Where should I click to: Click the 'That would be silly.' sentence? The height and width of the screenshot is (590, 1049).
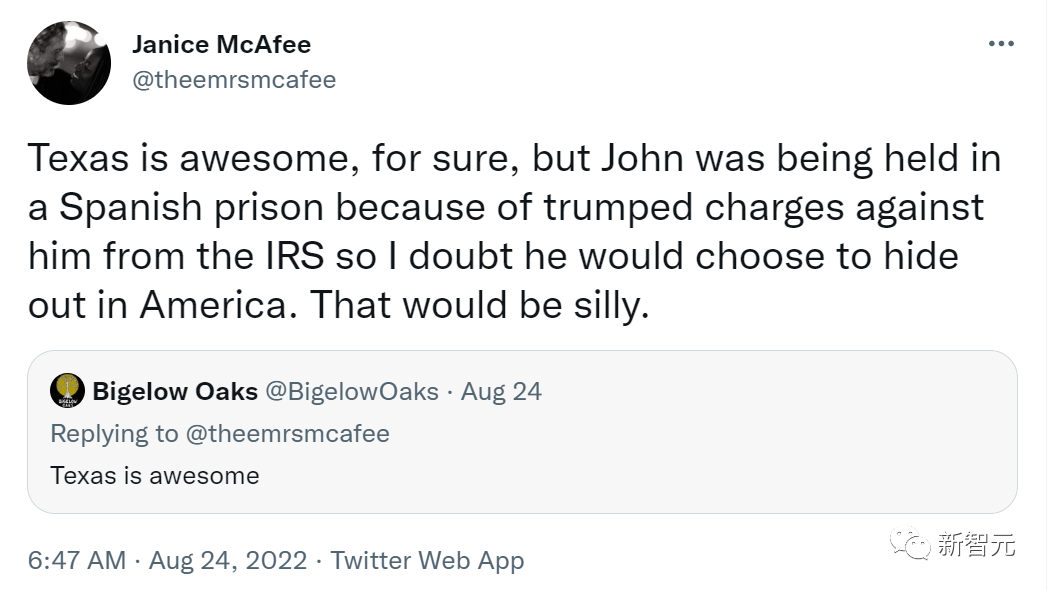[479, 305]
